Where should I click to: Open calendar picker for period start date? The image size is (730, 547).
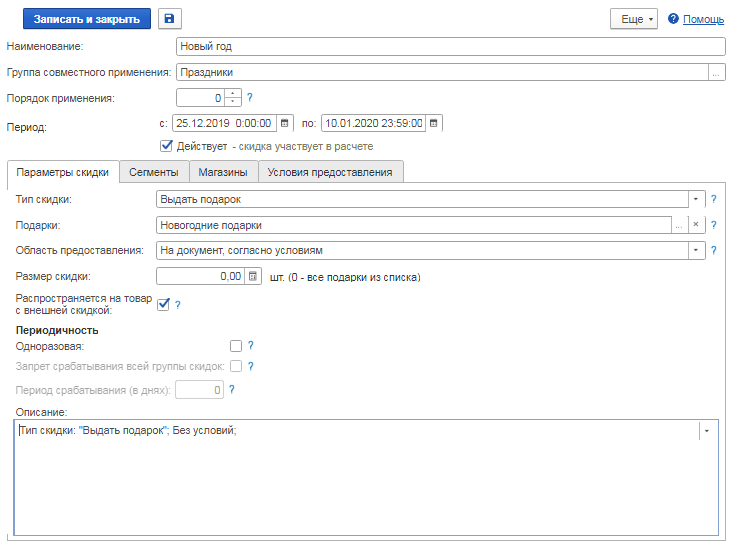click(284, 123)
